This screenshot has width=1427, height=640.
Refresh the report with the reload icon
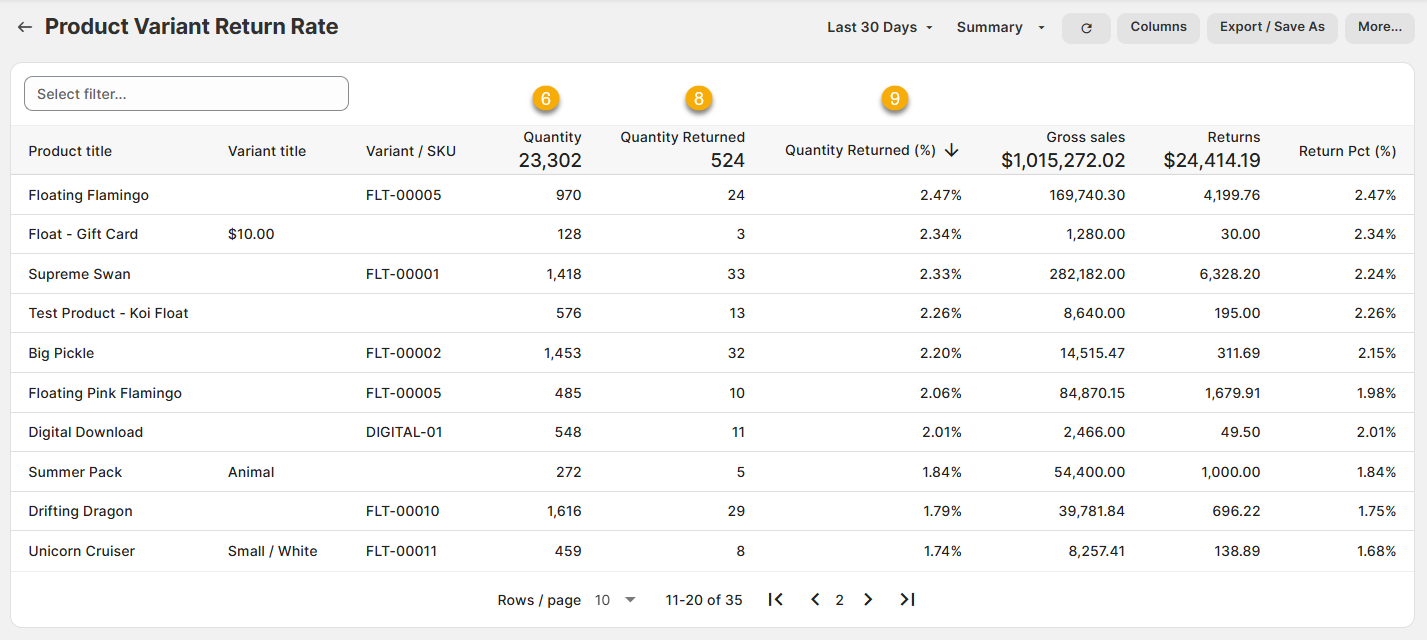coord(1086,28)
